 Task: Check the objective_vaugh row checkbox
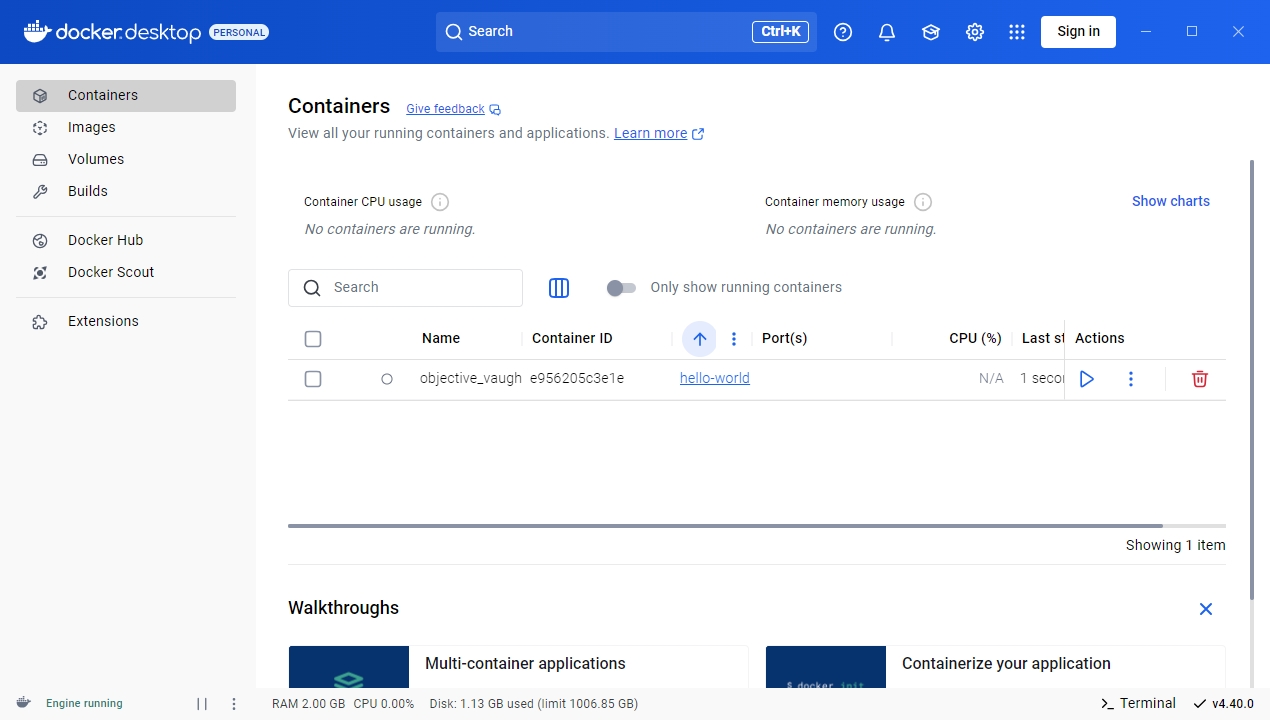pos(313,379)
